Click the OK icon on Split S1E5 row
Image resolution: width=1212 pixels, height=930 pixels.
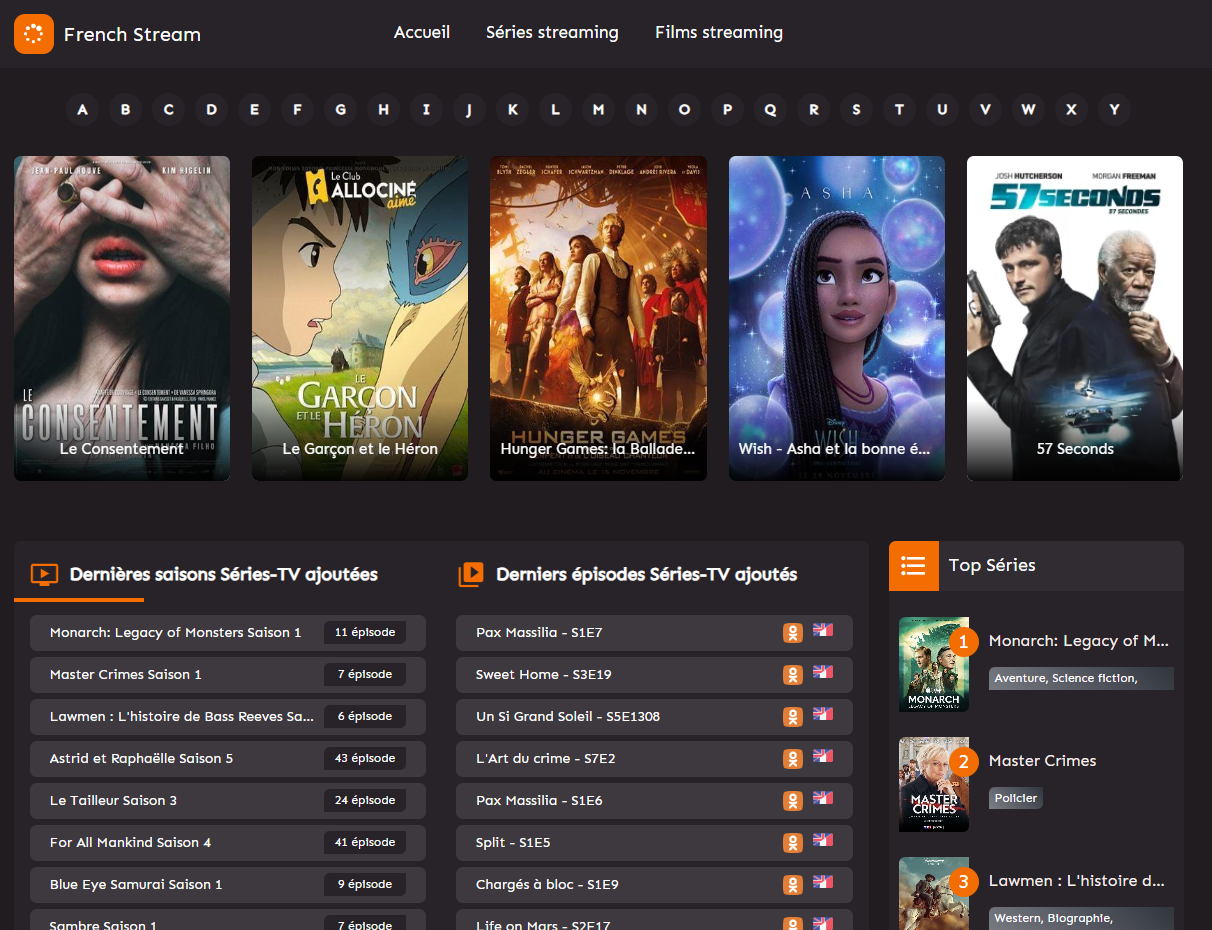(793, 843)
